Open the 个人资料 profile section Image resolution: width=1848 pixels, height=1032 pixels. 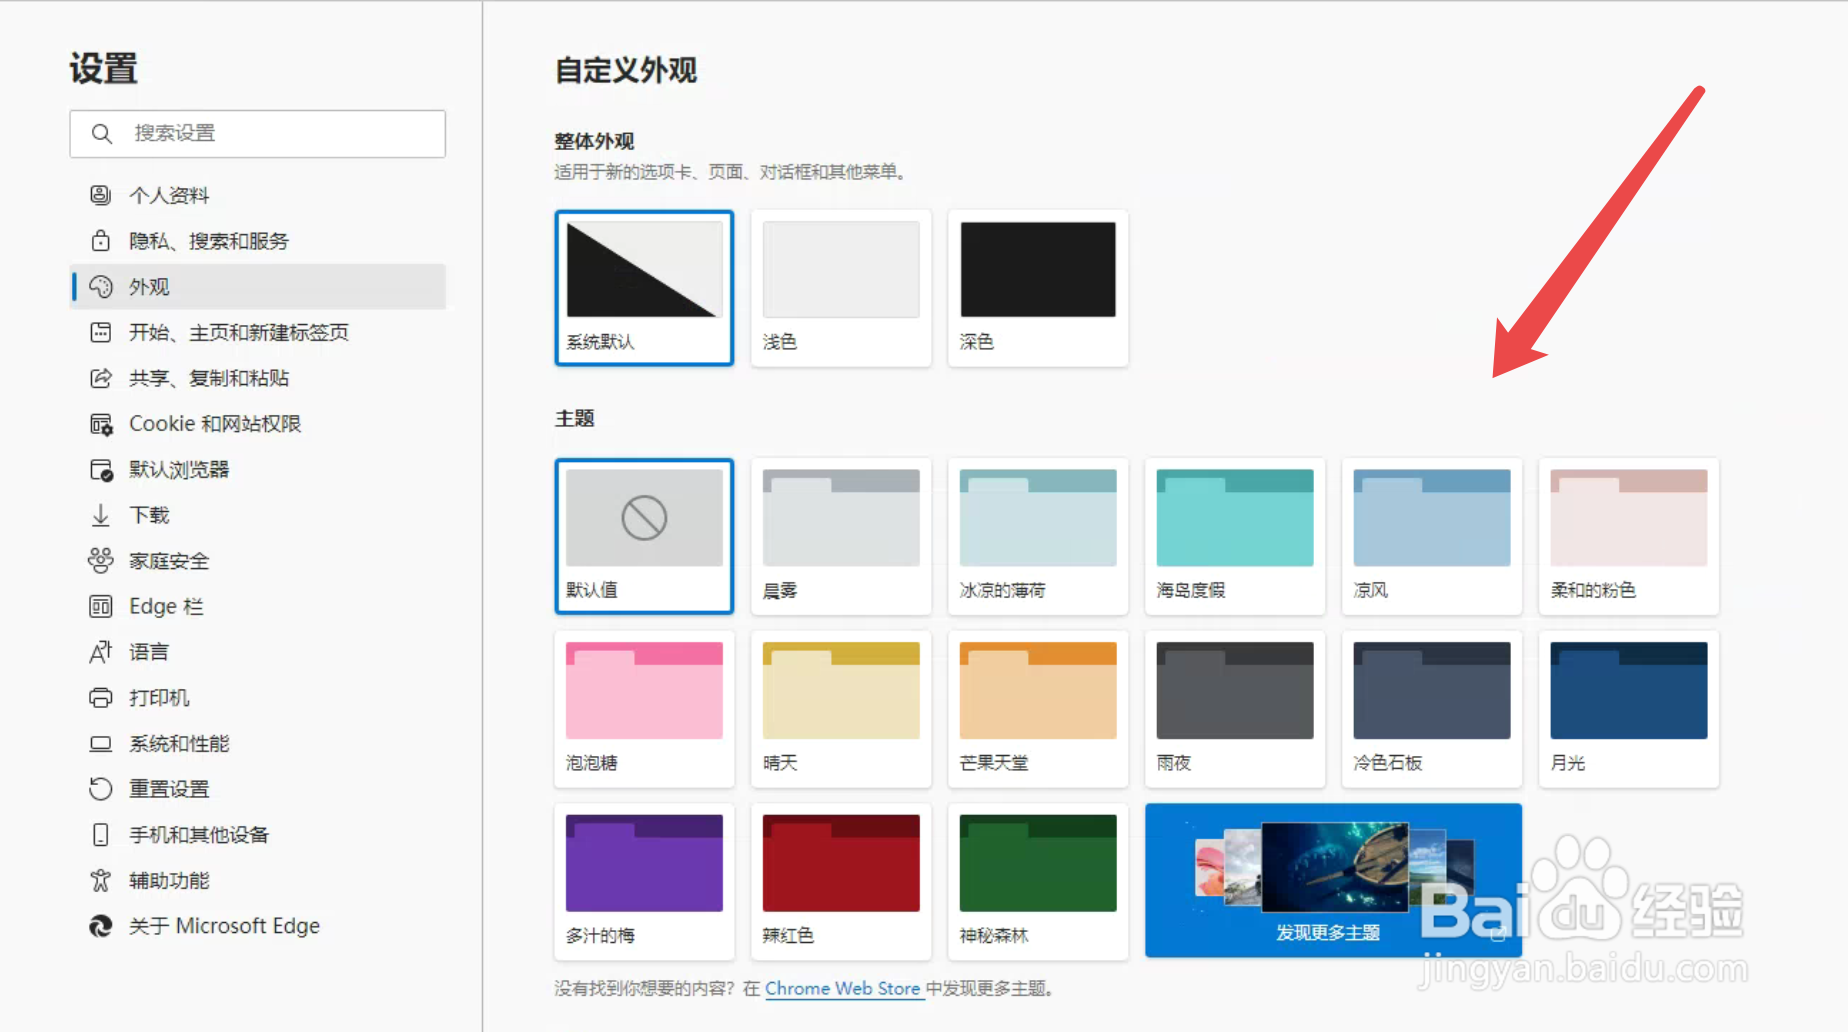tap(169, 194)
